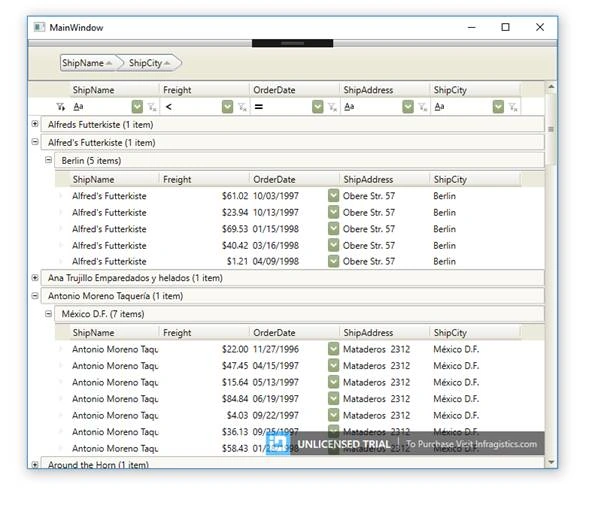Viewport: 589px width, 505px height.
Task: Click the less-than operator icon for Freight
Action: tap(169, 107)
